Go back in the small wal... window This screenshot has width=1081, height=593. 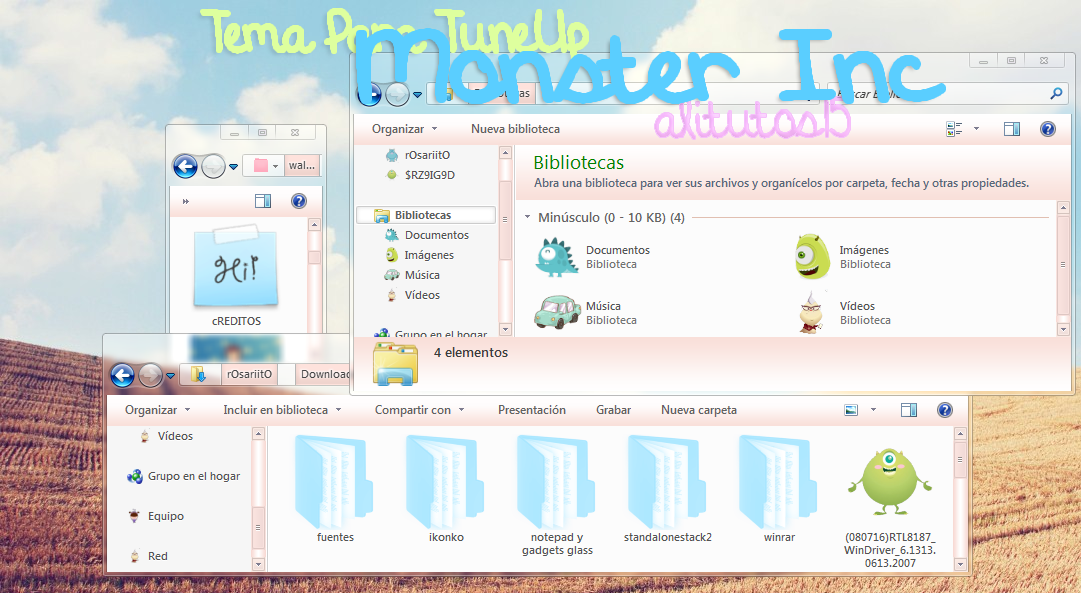click(x=185, y=166)
